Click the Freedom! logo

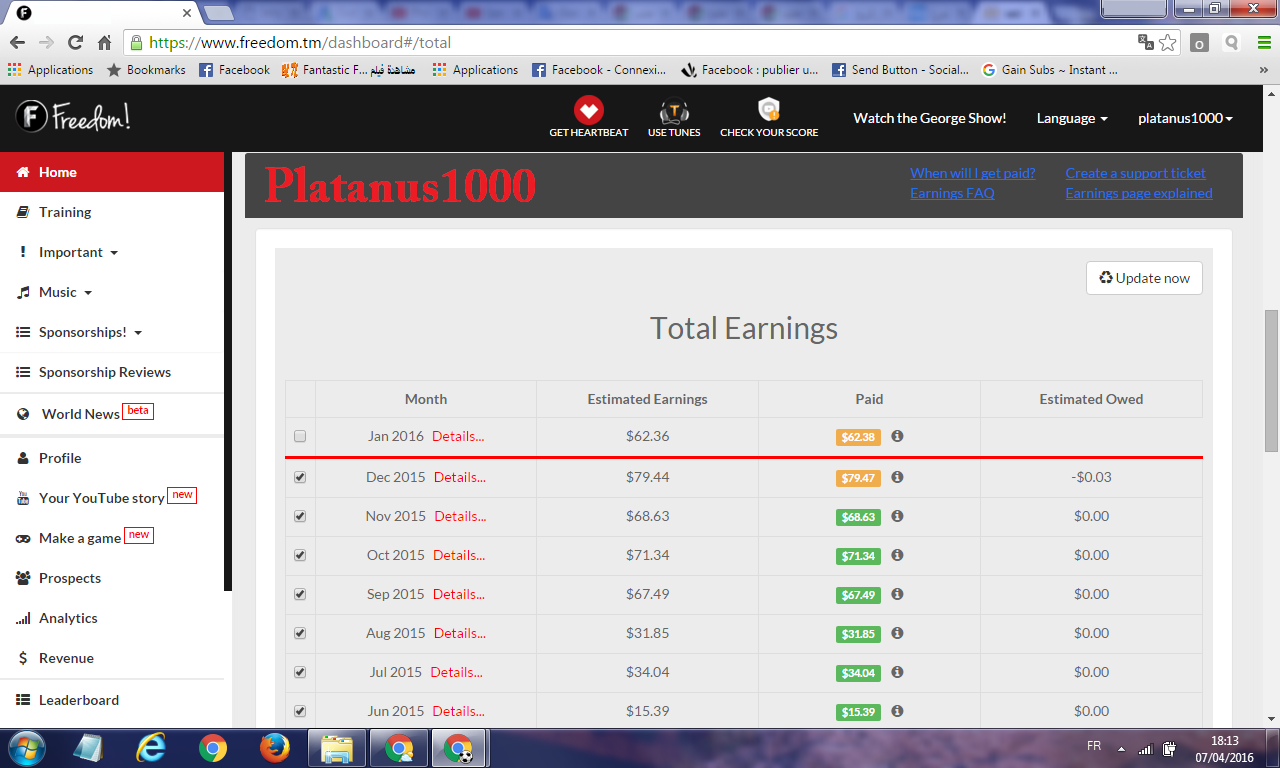73,117
